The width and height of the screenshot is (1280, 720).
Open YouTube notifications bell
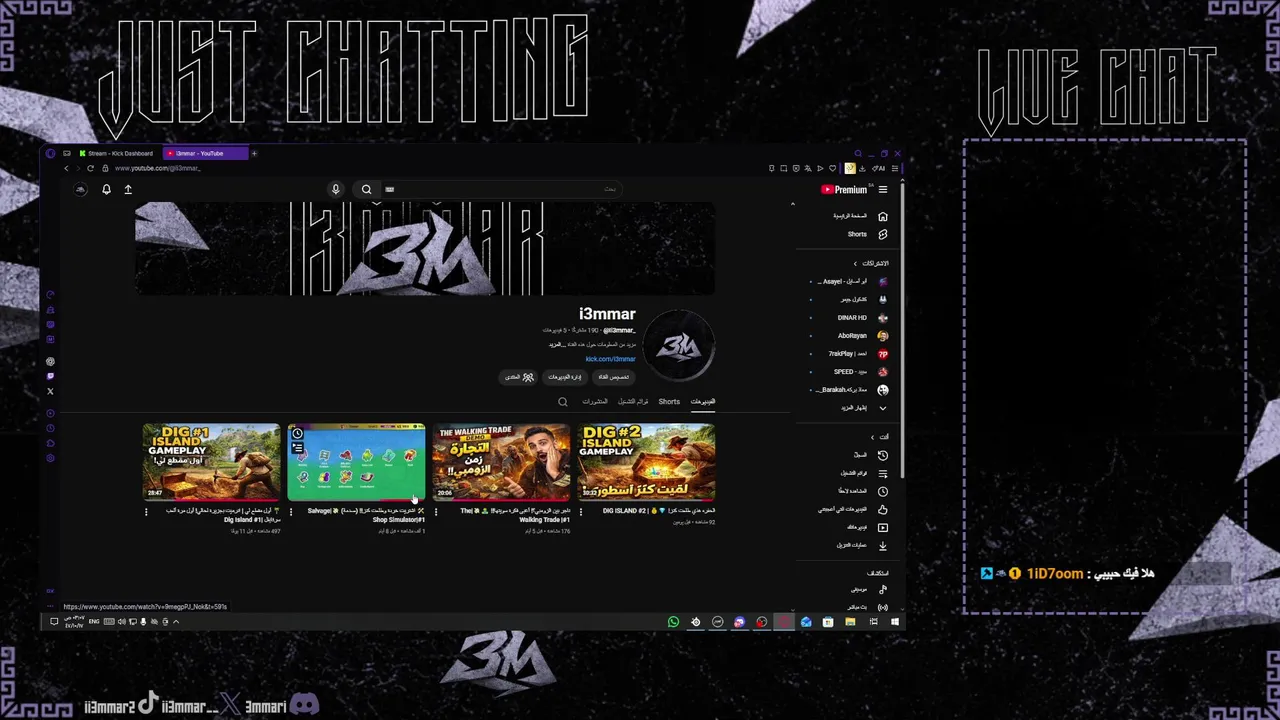[x=106, y=189]
